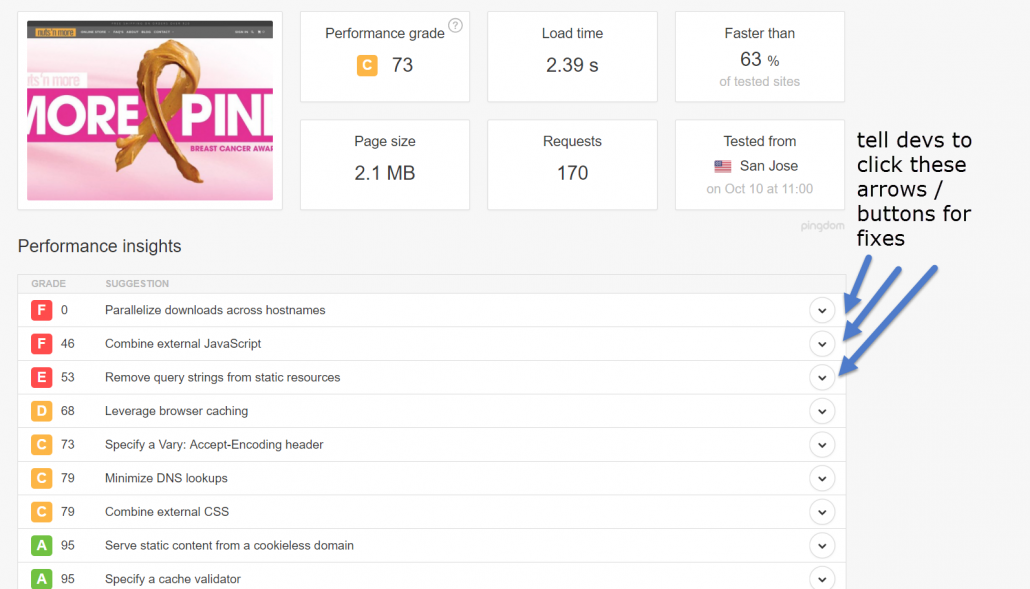Select the 'Leverage browser caching' text
This screenshot has height=589, width=1030.
pos(176,411)
